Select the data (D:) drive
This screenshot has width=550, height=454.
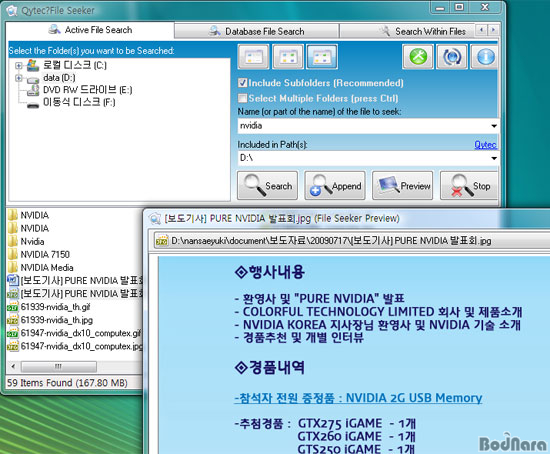pos(59,78)
